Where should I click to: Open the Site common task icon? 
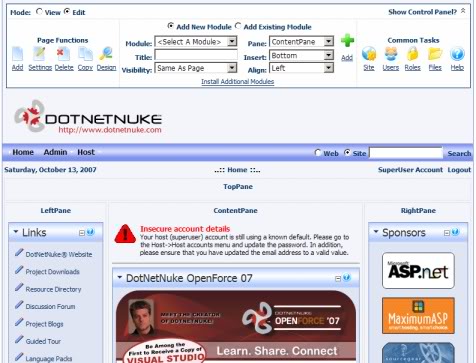pyautogui.click(x=369, y=54)
